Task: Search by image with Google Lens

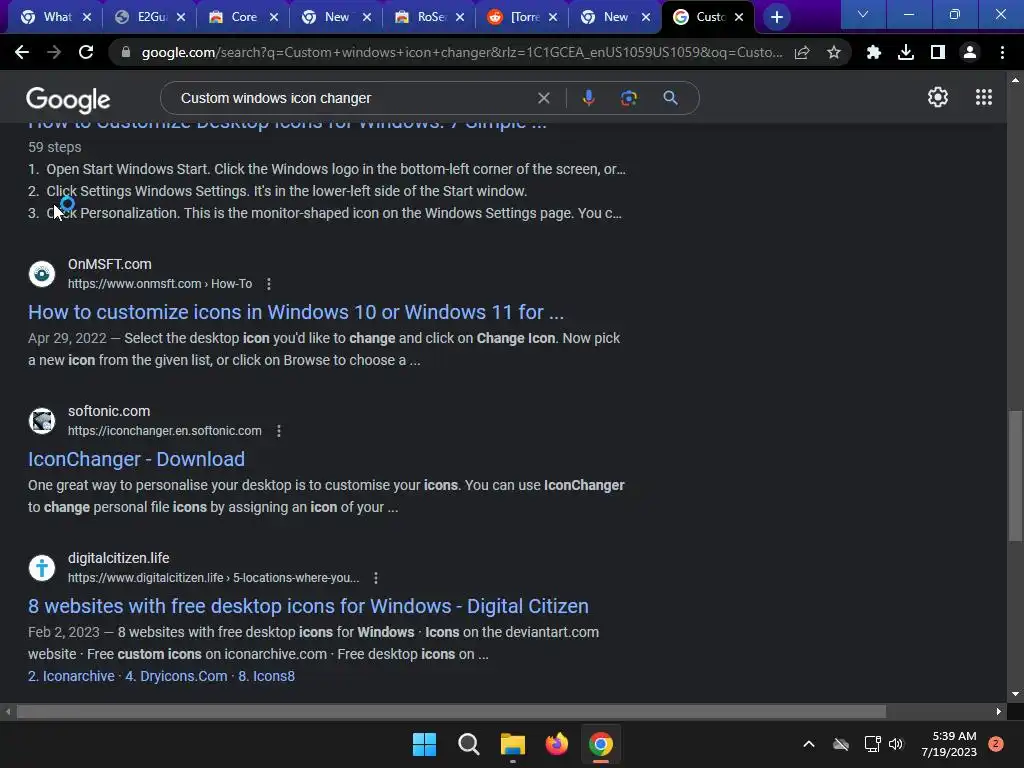Action: 629,98
